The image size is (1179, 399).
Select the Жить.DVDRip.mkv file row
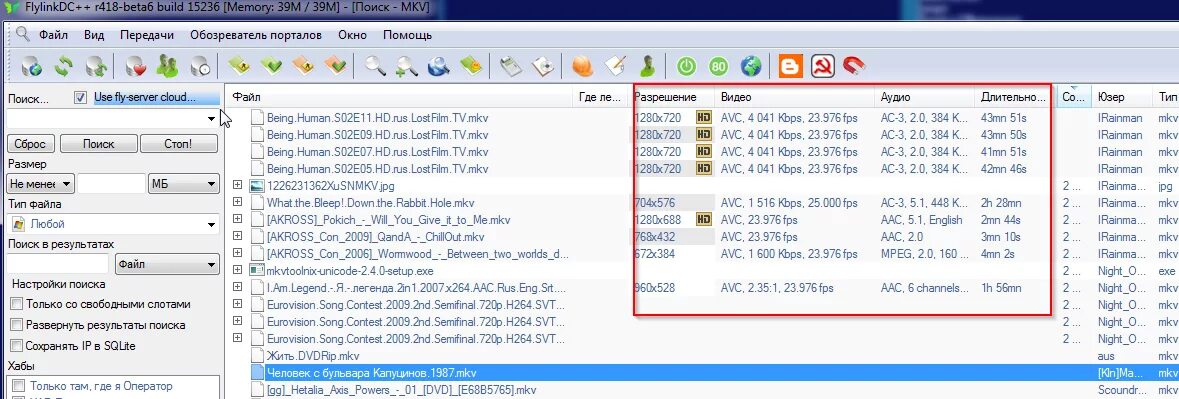click(702, 355)
